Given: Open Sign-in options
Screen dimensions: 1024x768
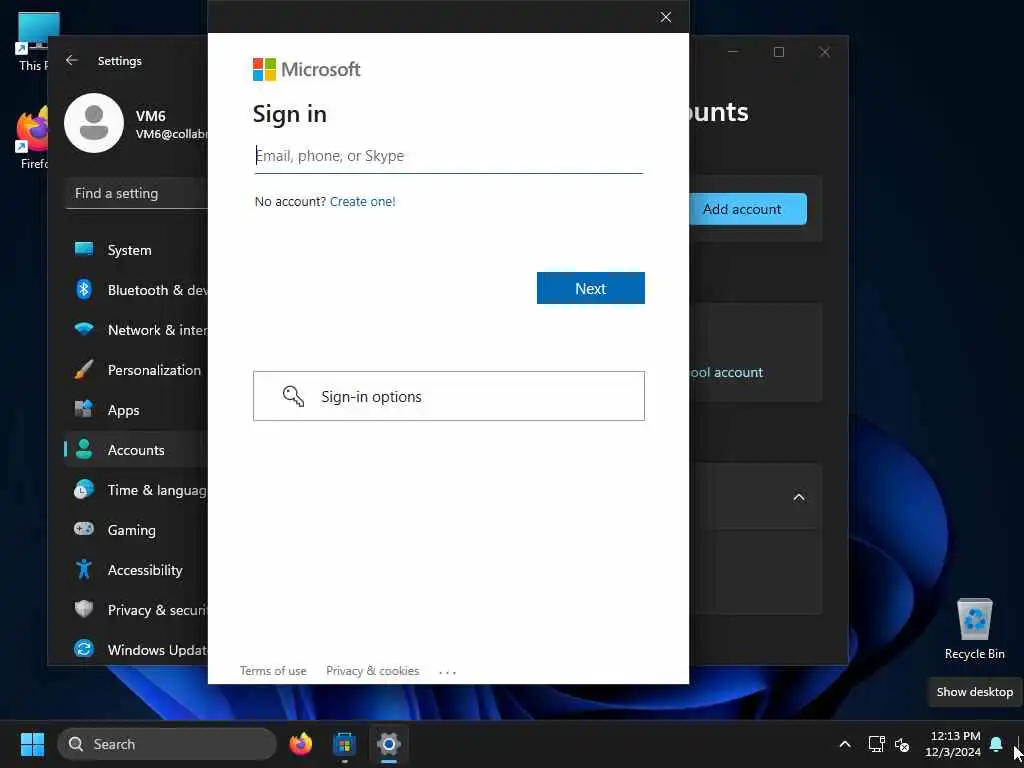Looking at the screenshot, I should [449, 396].
